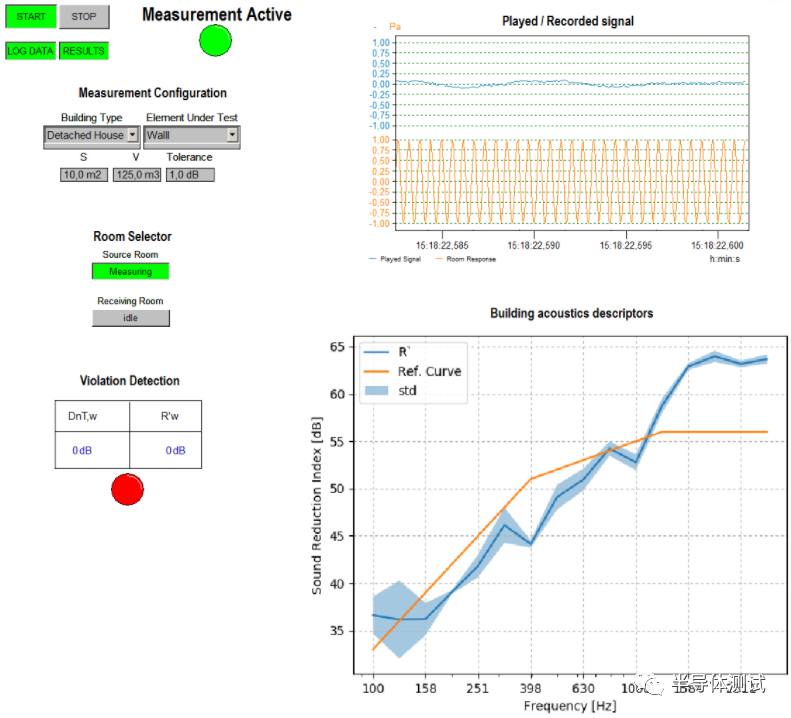Click the Played Signal legend entry
The height and width of the screenshot is (718, 791).
[399, 259]
